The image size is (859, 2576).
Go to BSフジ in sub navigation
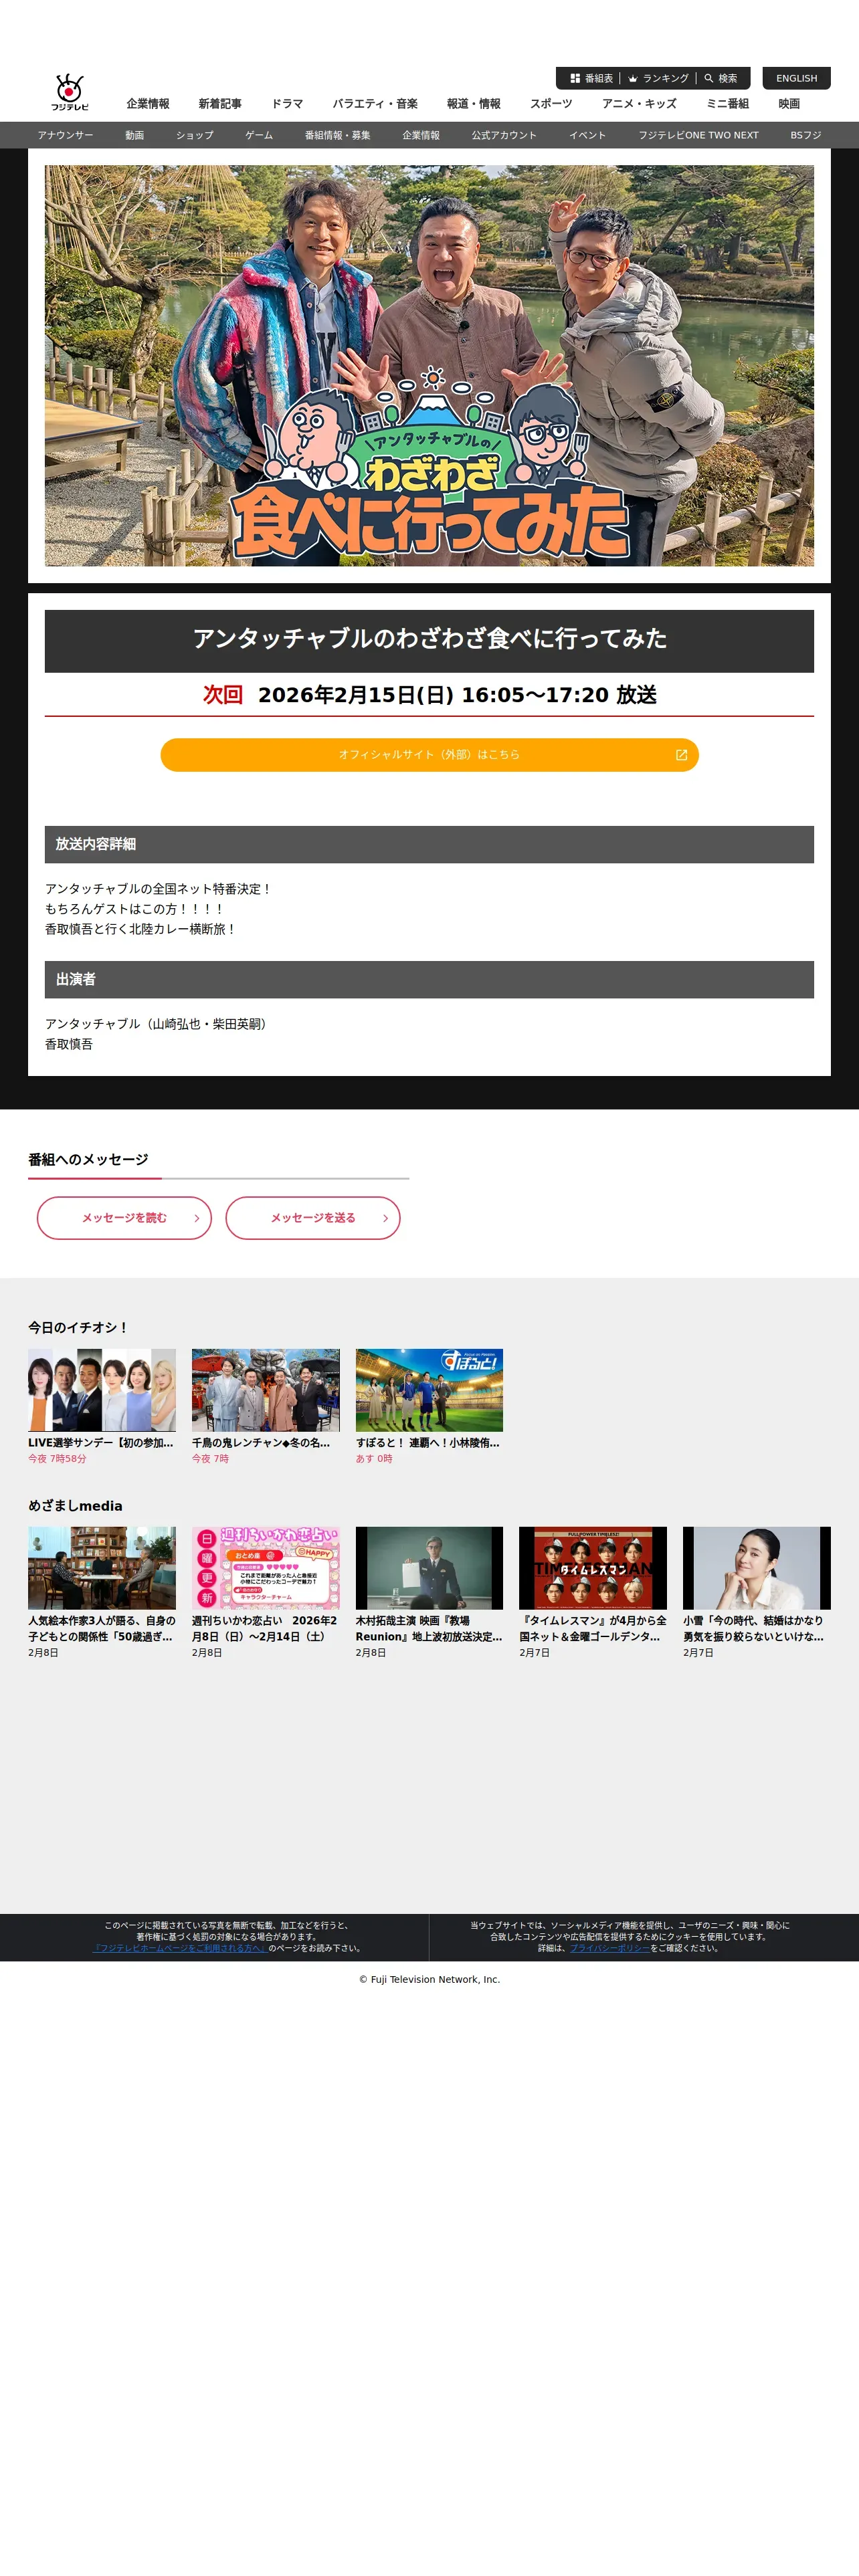tap(805, 135)
